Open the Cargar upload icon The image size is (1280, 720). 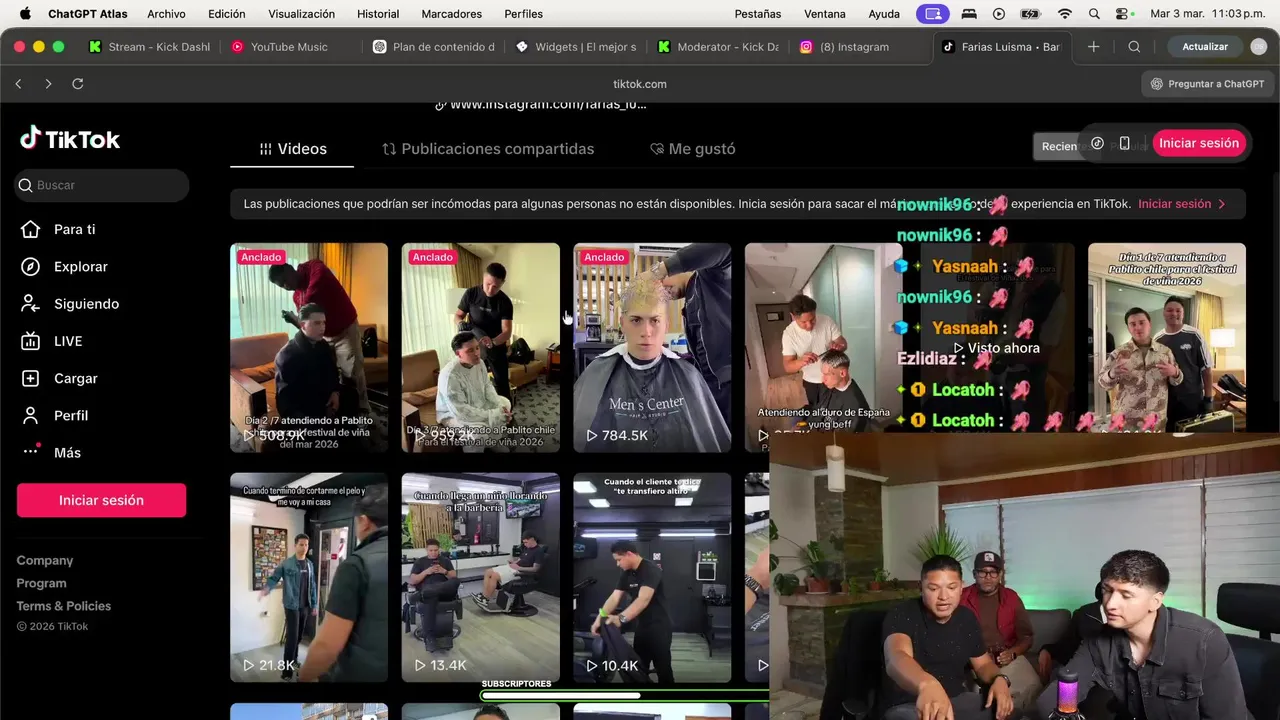[30, 378]
